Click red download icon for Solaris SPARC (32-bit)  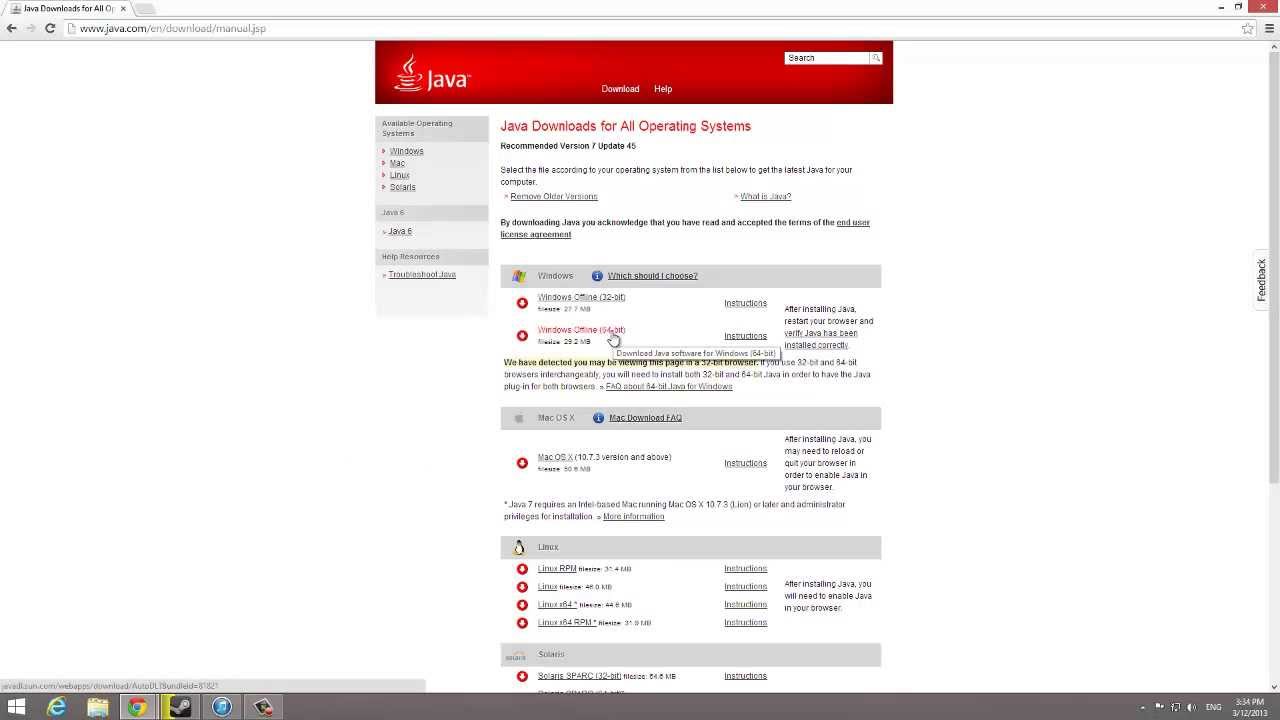point(522,676)
